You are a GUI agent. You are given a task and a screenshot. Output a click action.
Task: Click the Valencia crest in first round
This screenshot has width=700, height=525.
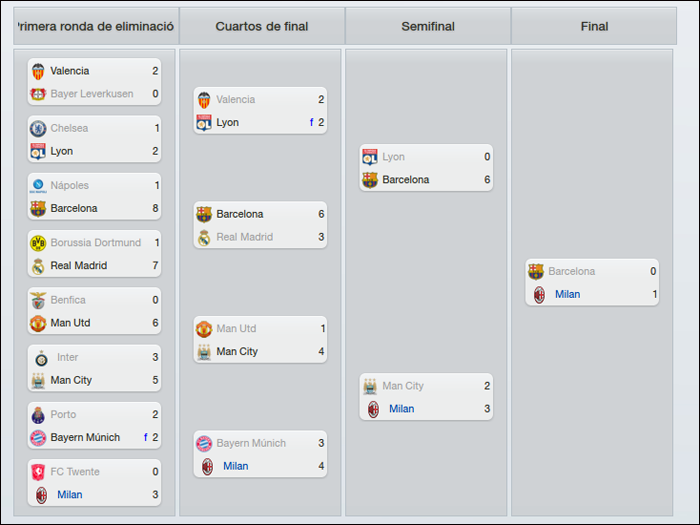point(38,71)
